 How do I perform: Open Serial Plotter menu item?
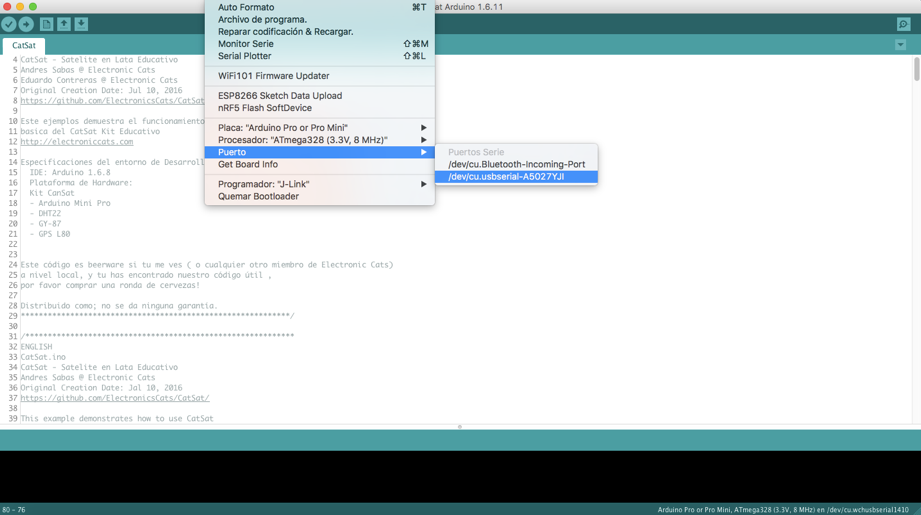pos(320,56)
